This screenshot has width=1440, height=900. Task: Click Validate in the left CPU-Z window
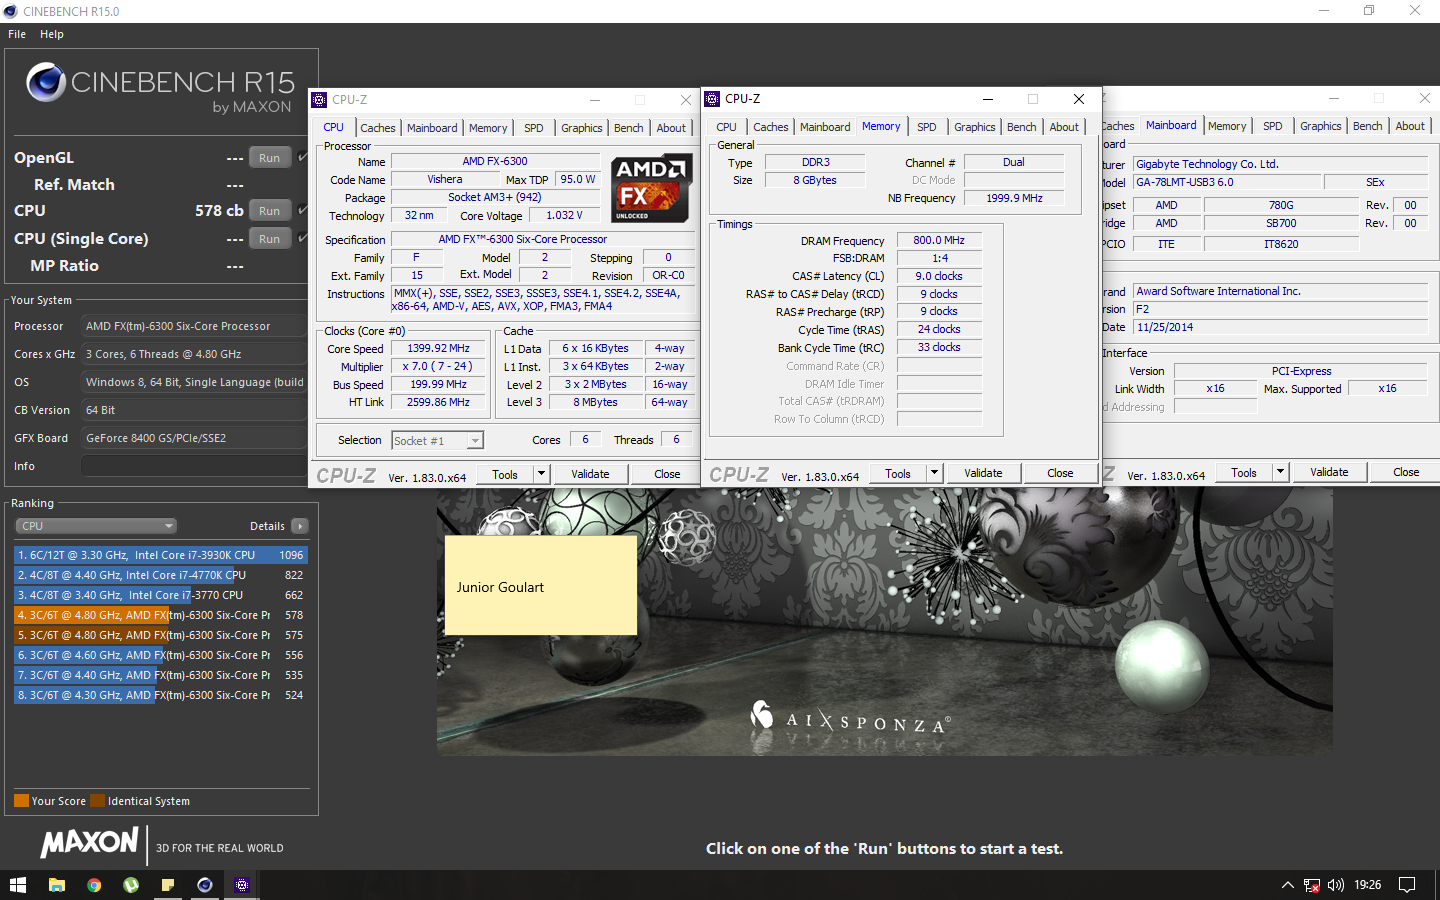point(590,474)
